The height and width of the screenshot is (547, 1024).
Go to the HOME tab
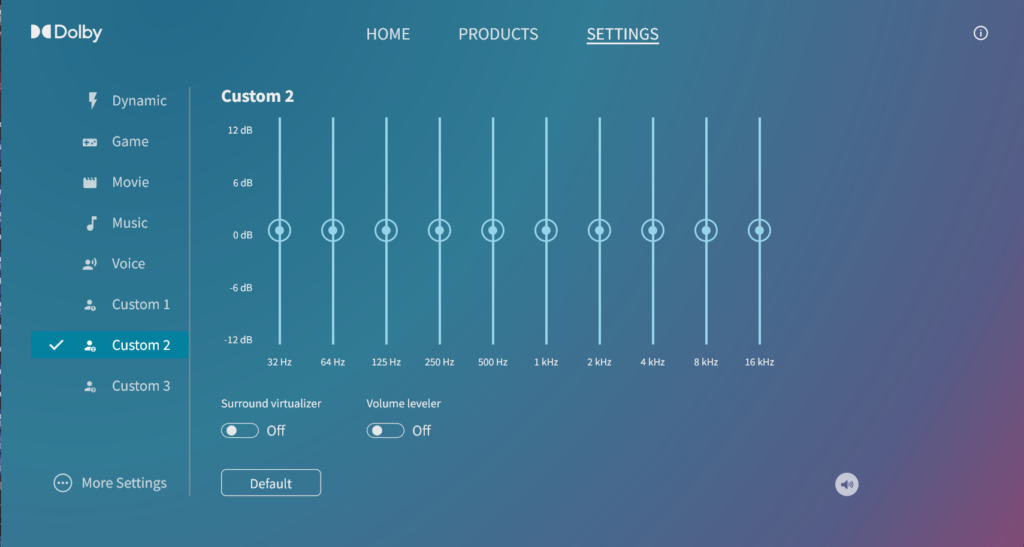pos(388,34)
